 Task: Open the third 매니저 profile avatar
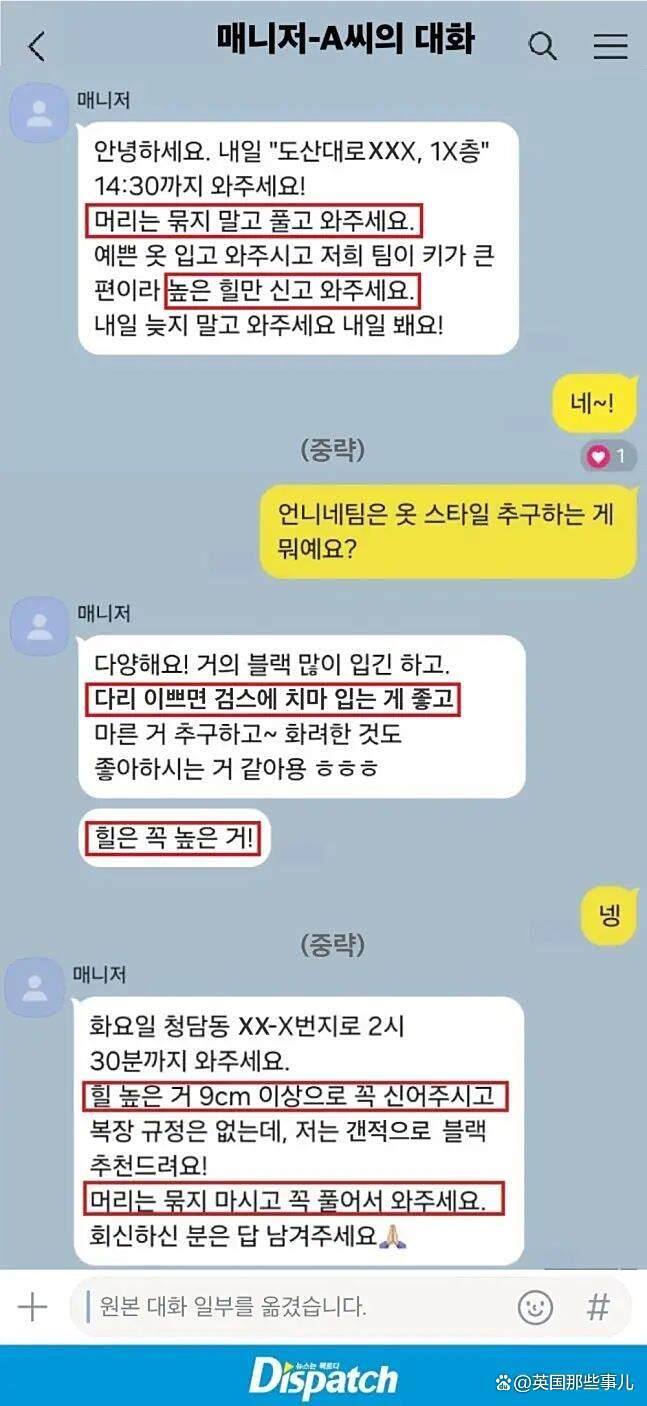coord(35,988)
